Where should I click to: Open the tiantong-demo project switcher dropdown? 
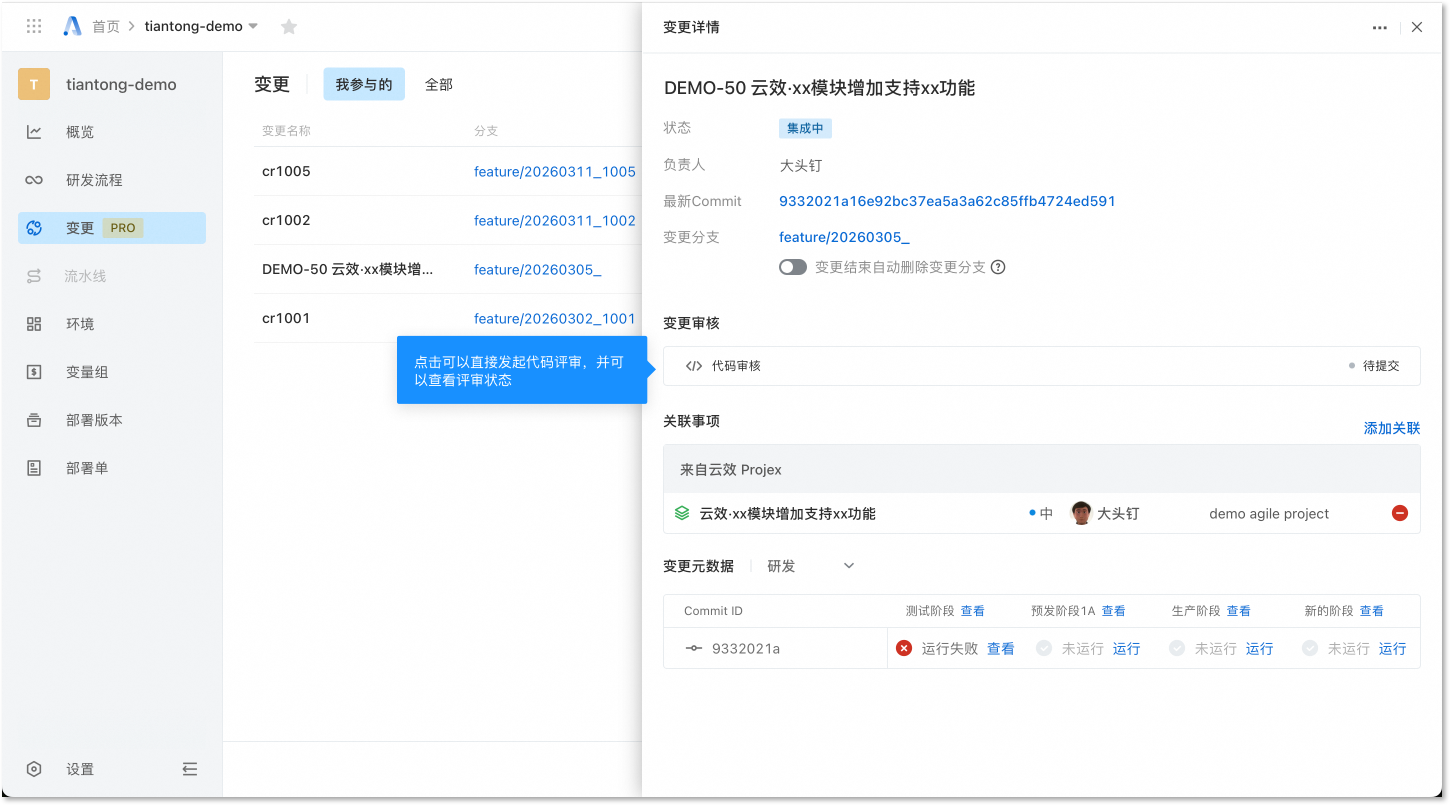pyautogui.click(x=253, y=26)
